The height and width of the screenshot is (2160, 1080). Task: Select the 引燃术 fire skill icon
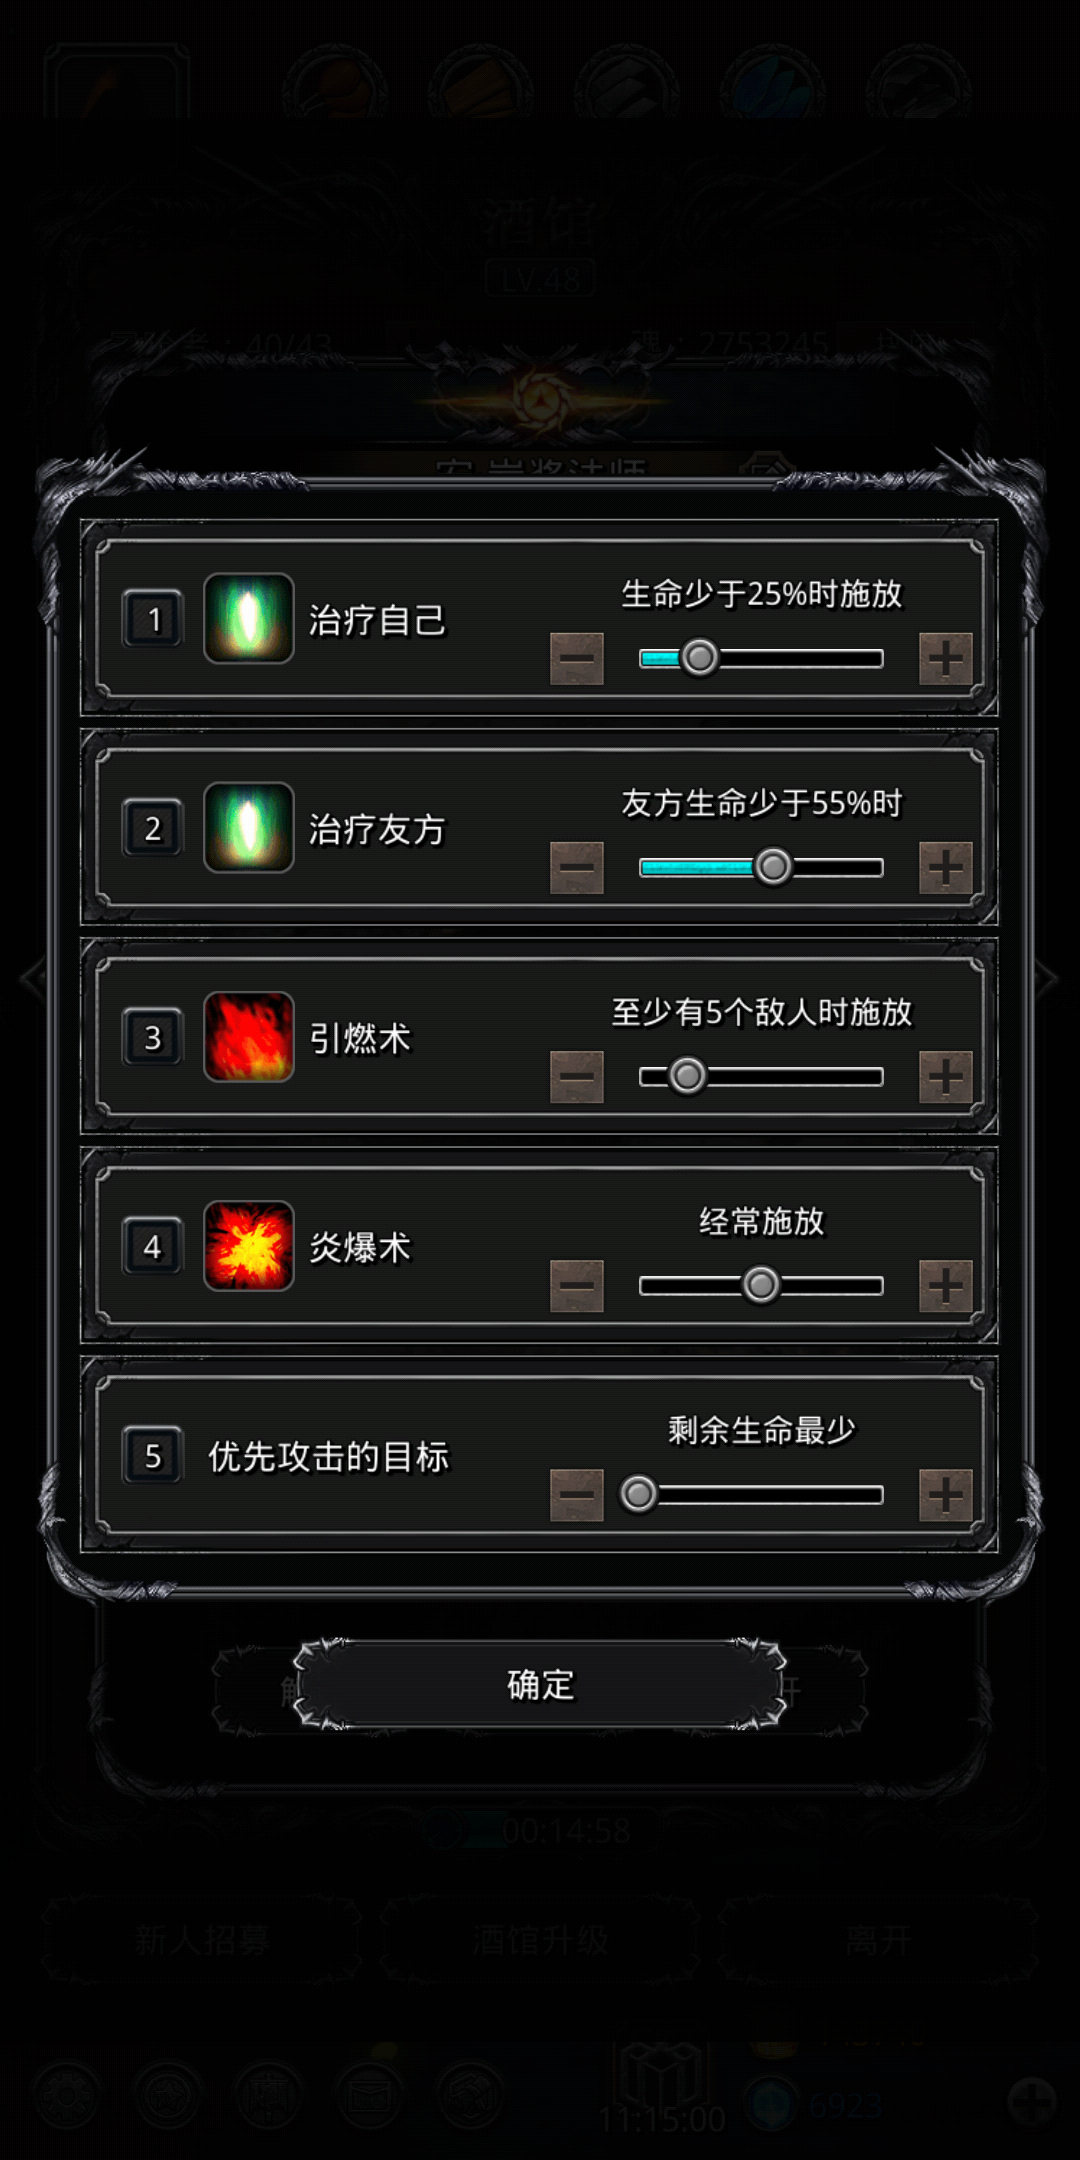[x=249, y=1037]
